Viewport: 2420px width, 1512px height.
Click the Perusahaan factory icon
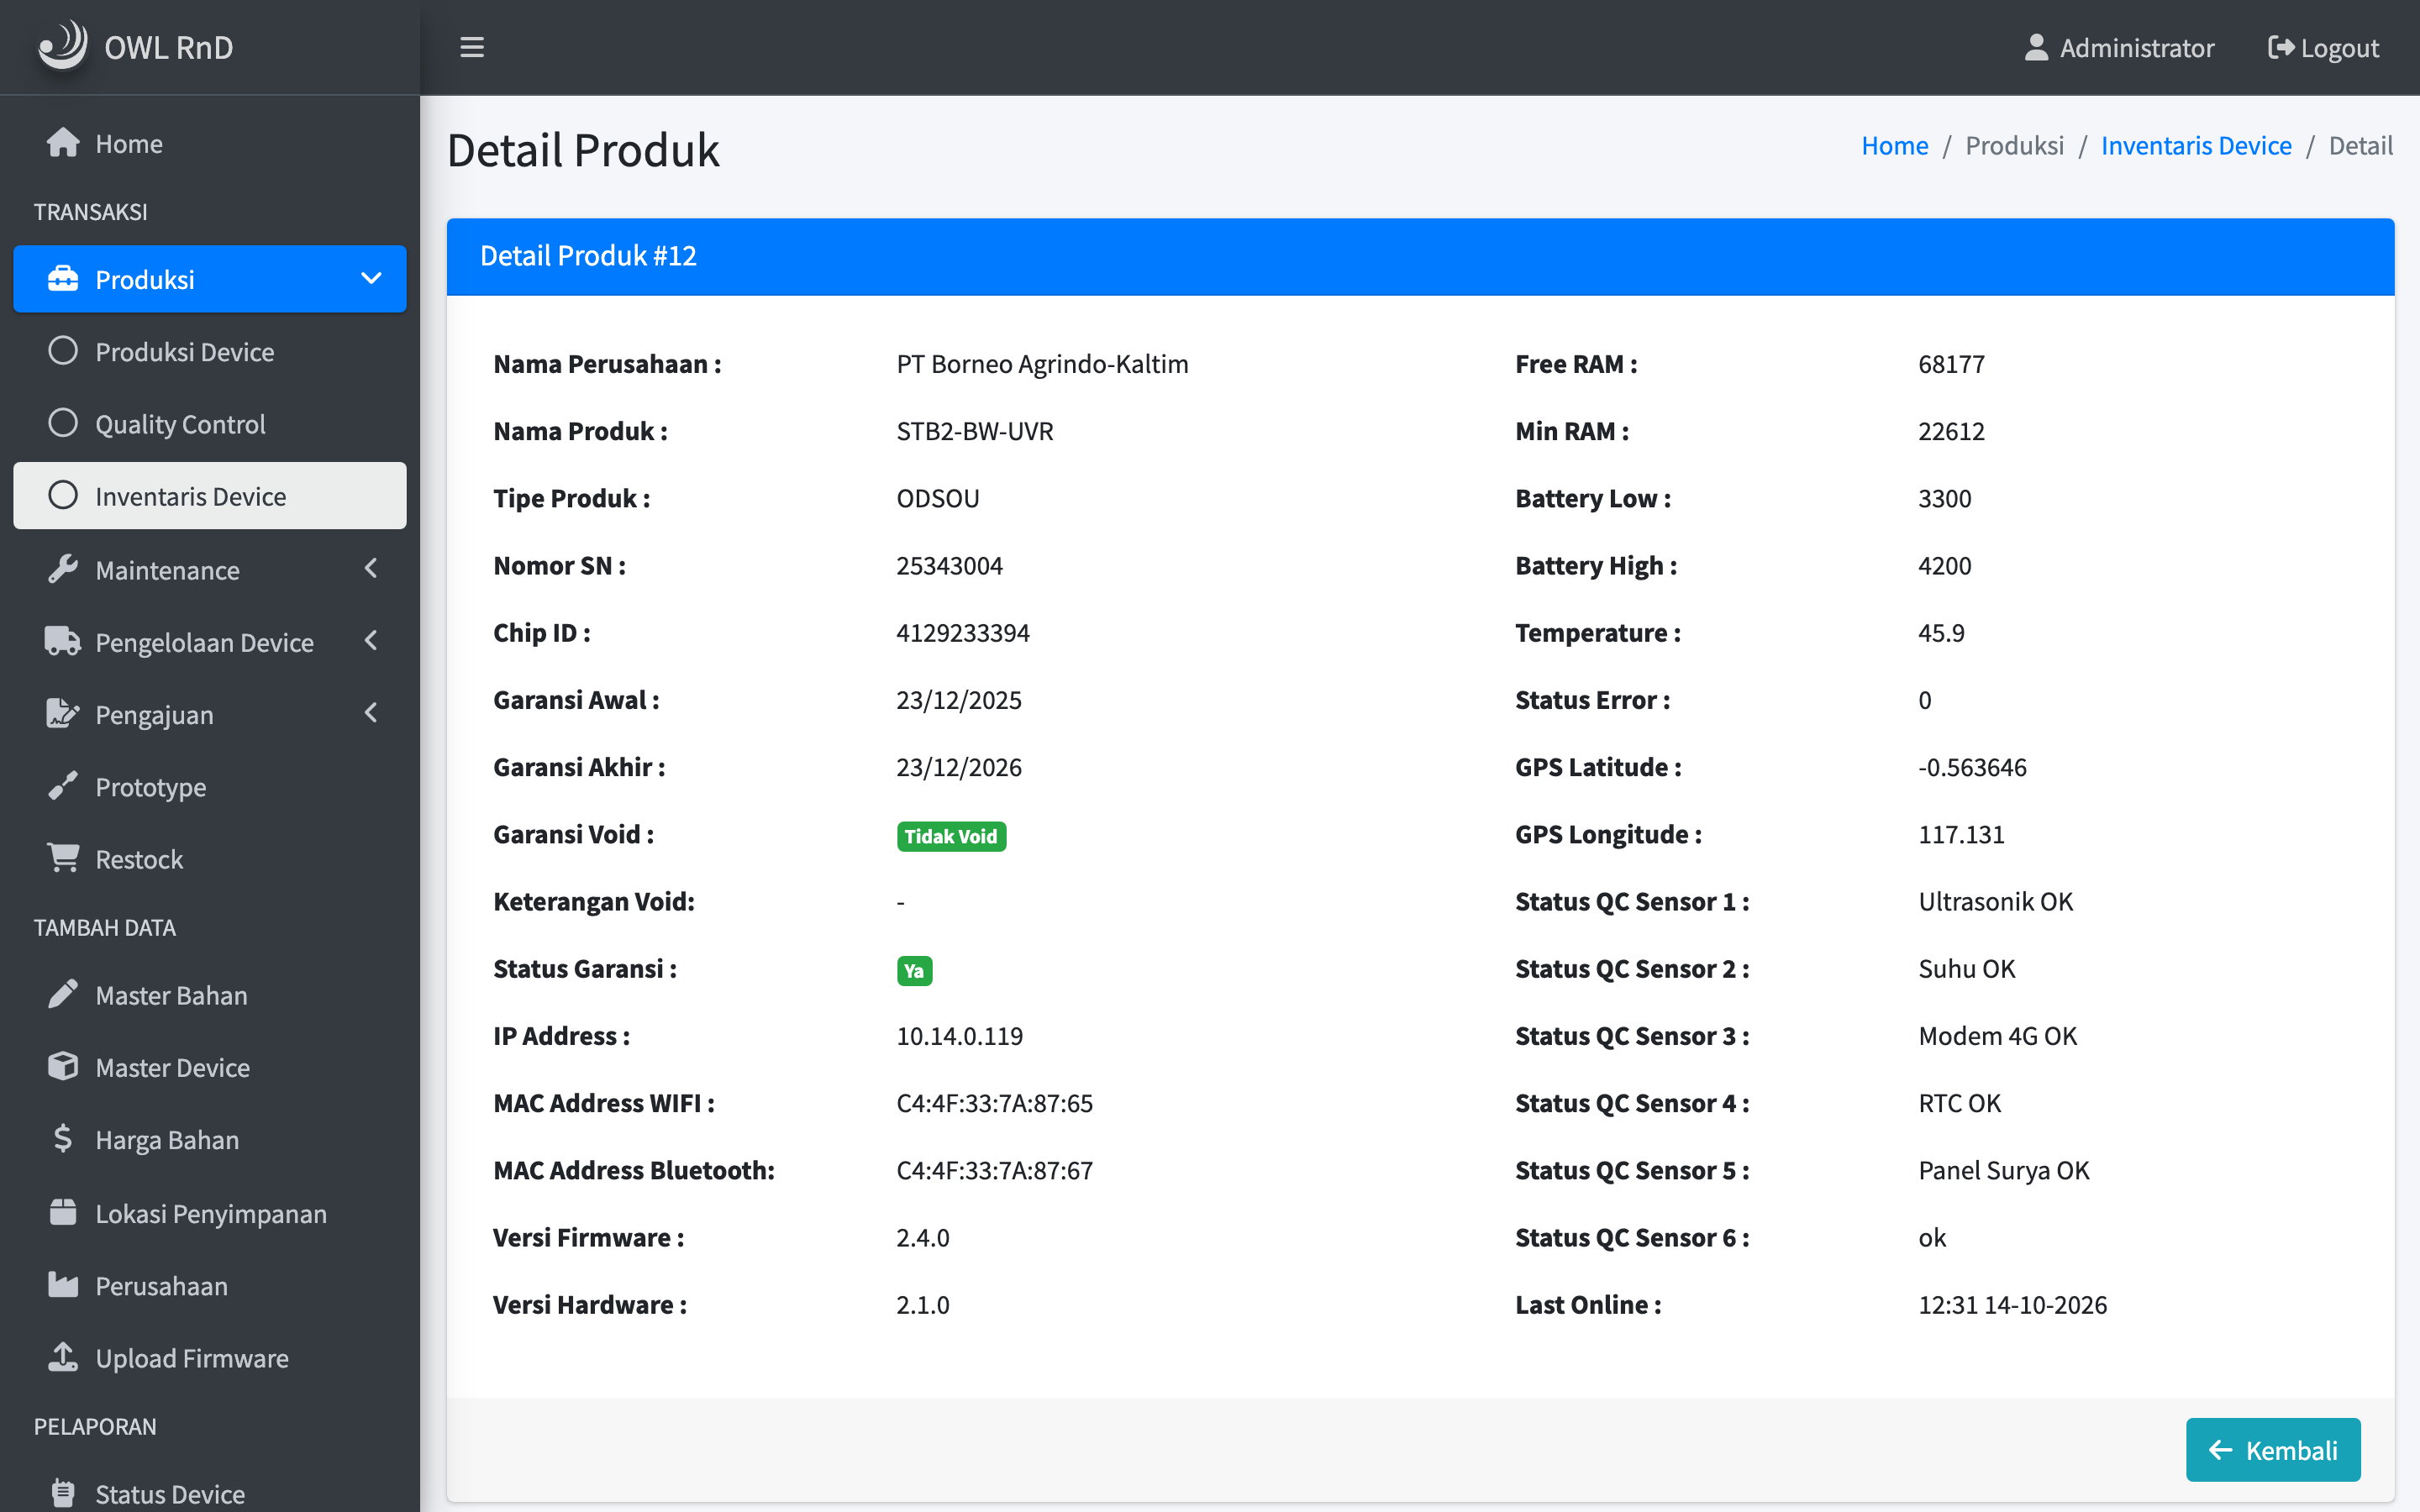pos(63,1284)
